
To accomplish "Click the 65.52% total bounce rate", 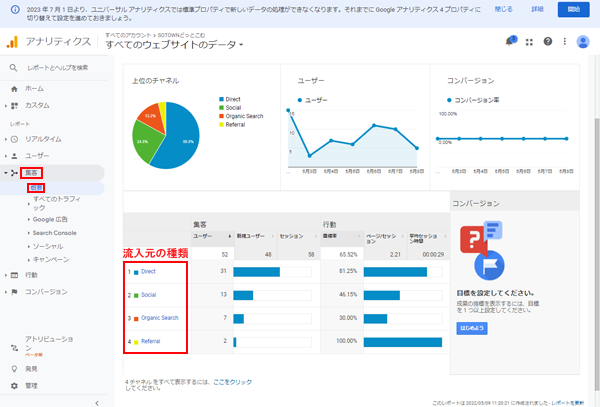I will [348, 255].
